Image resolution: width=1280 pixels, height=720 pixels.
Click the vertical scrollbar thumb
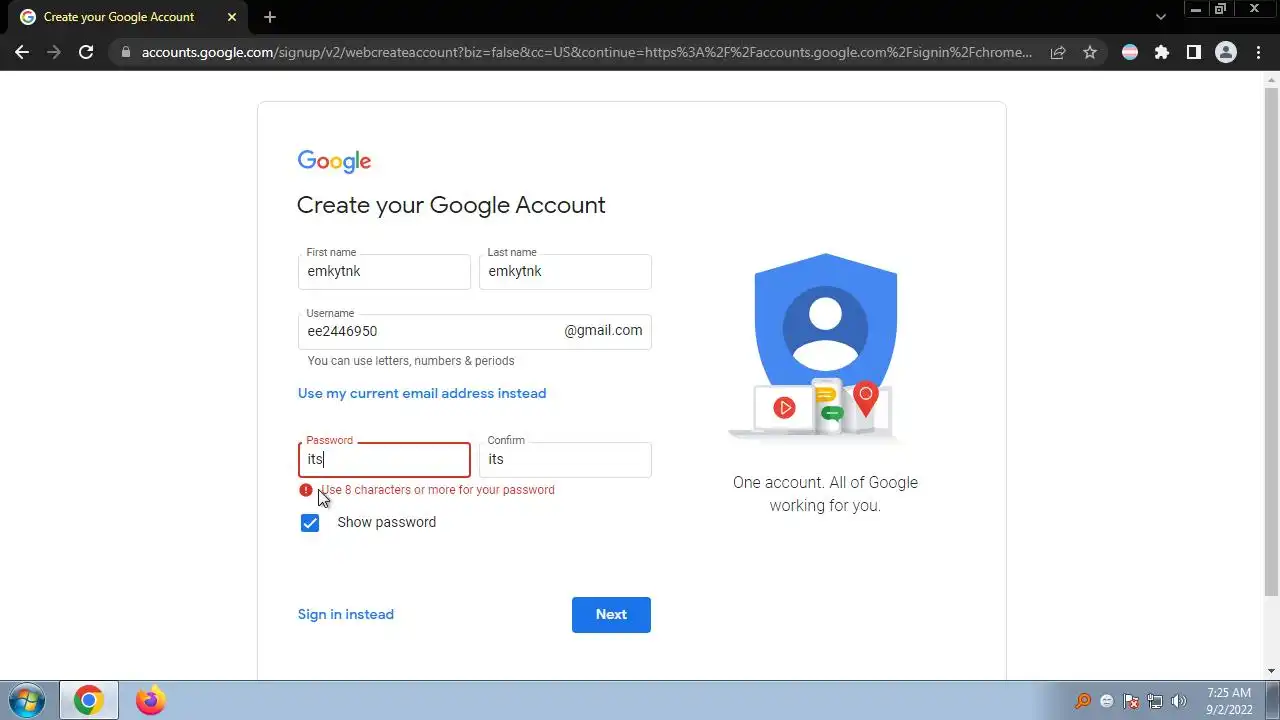click(1271, 340)
